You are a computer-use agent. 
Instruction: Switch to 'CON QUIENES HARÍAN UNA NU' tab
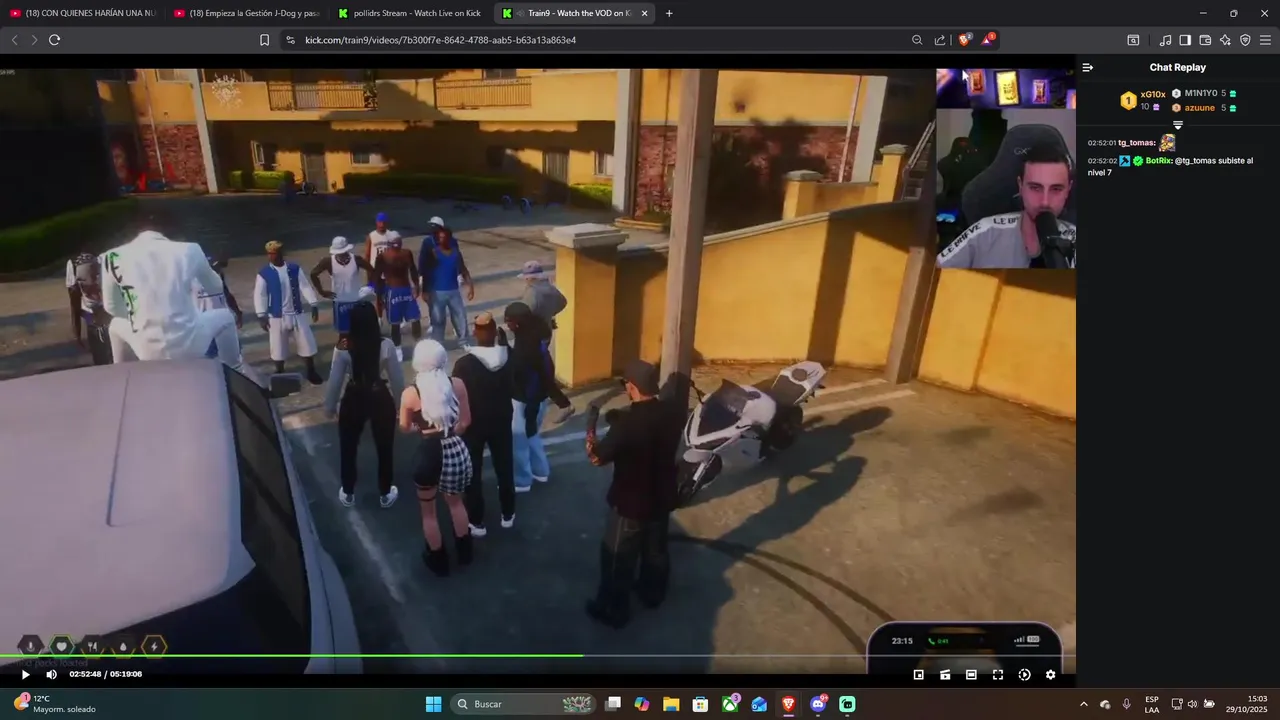tap(83, 13)
